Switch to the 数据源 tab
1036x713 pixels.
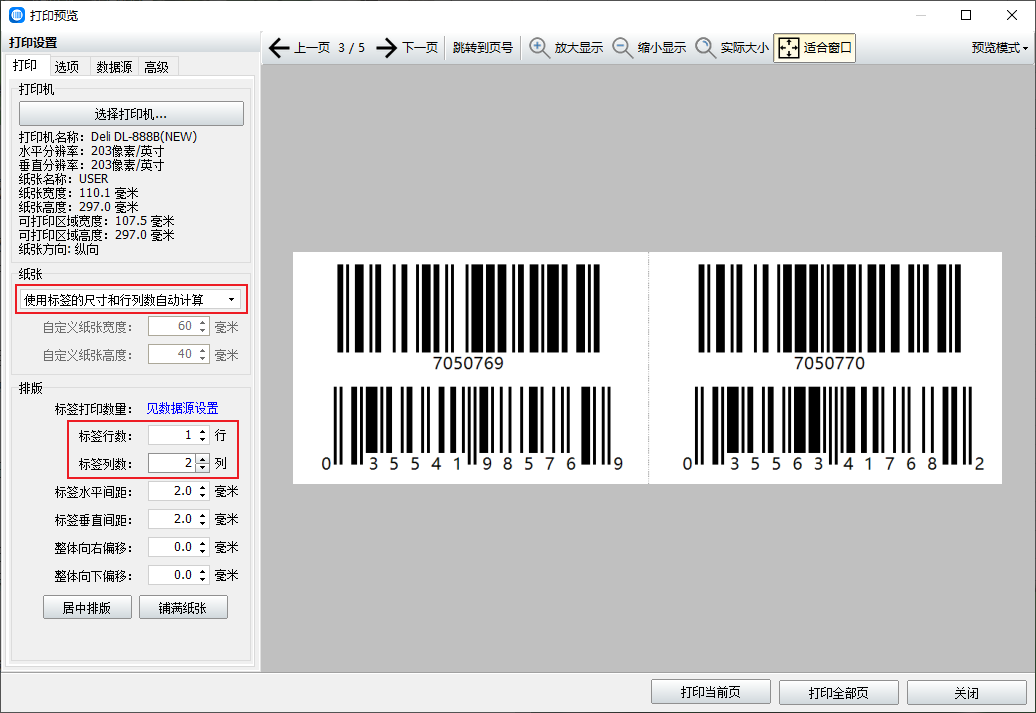point(114,67)
